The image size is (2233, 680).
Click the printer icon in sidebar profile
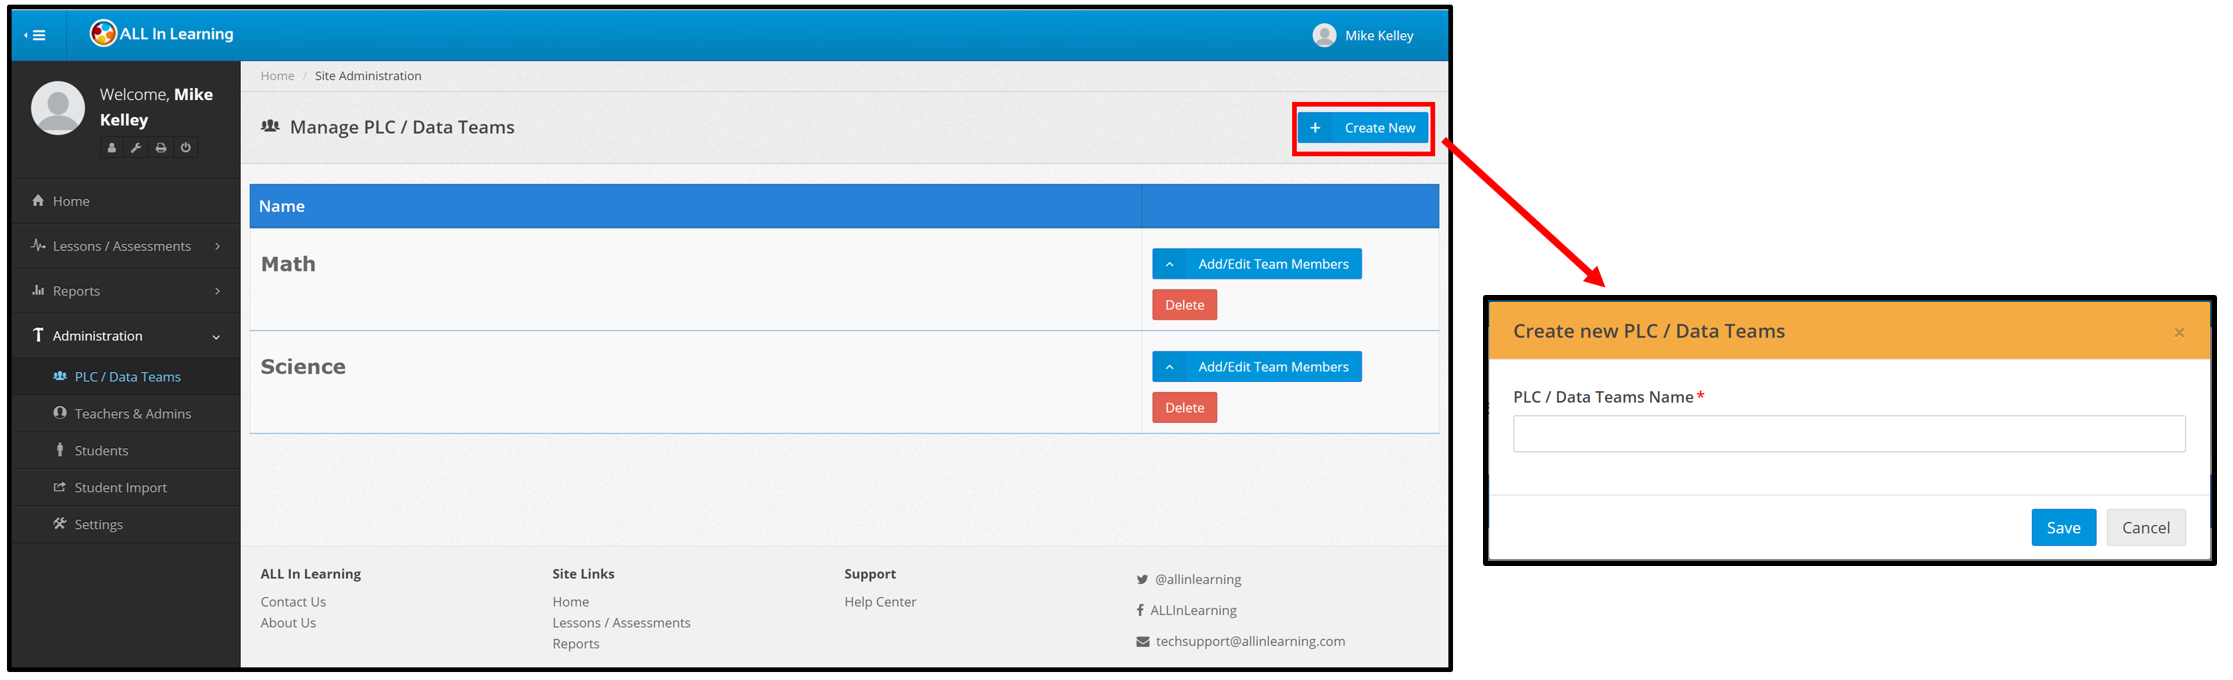(161, 148)
